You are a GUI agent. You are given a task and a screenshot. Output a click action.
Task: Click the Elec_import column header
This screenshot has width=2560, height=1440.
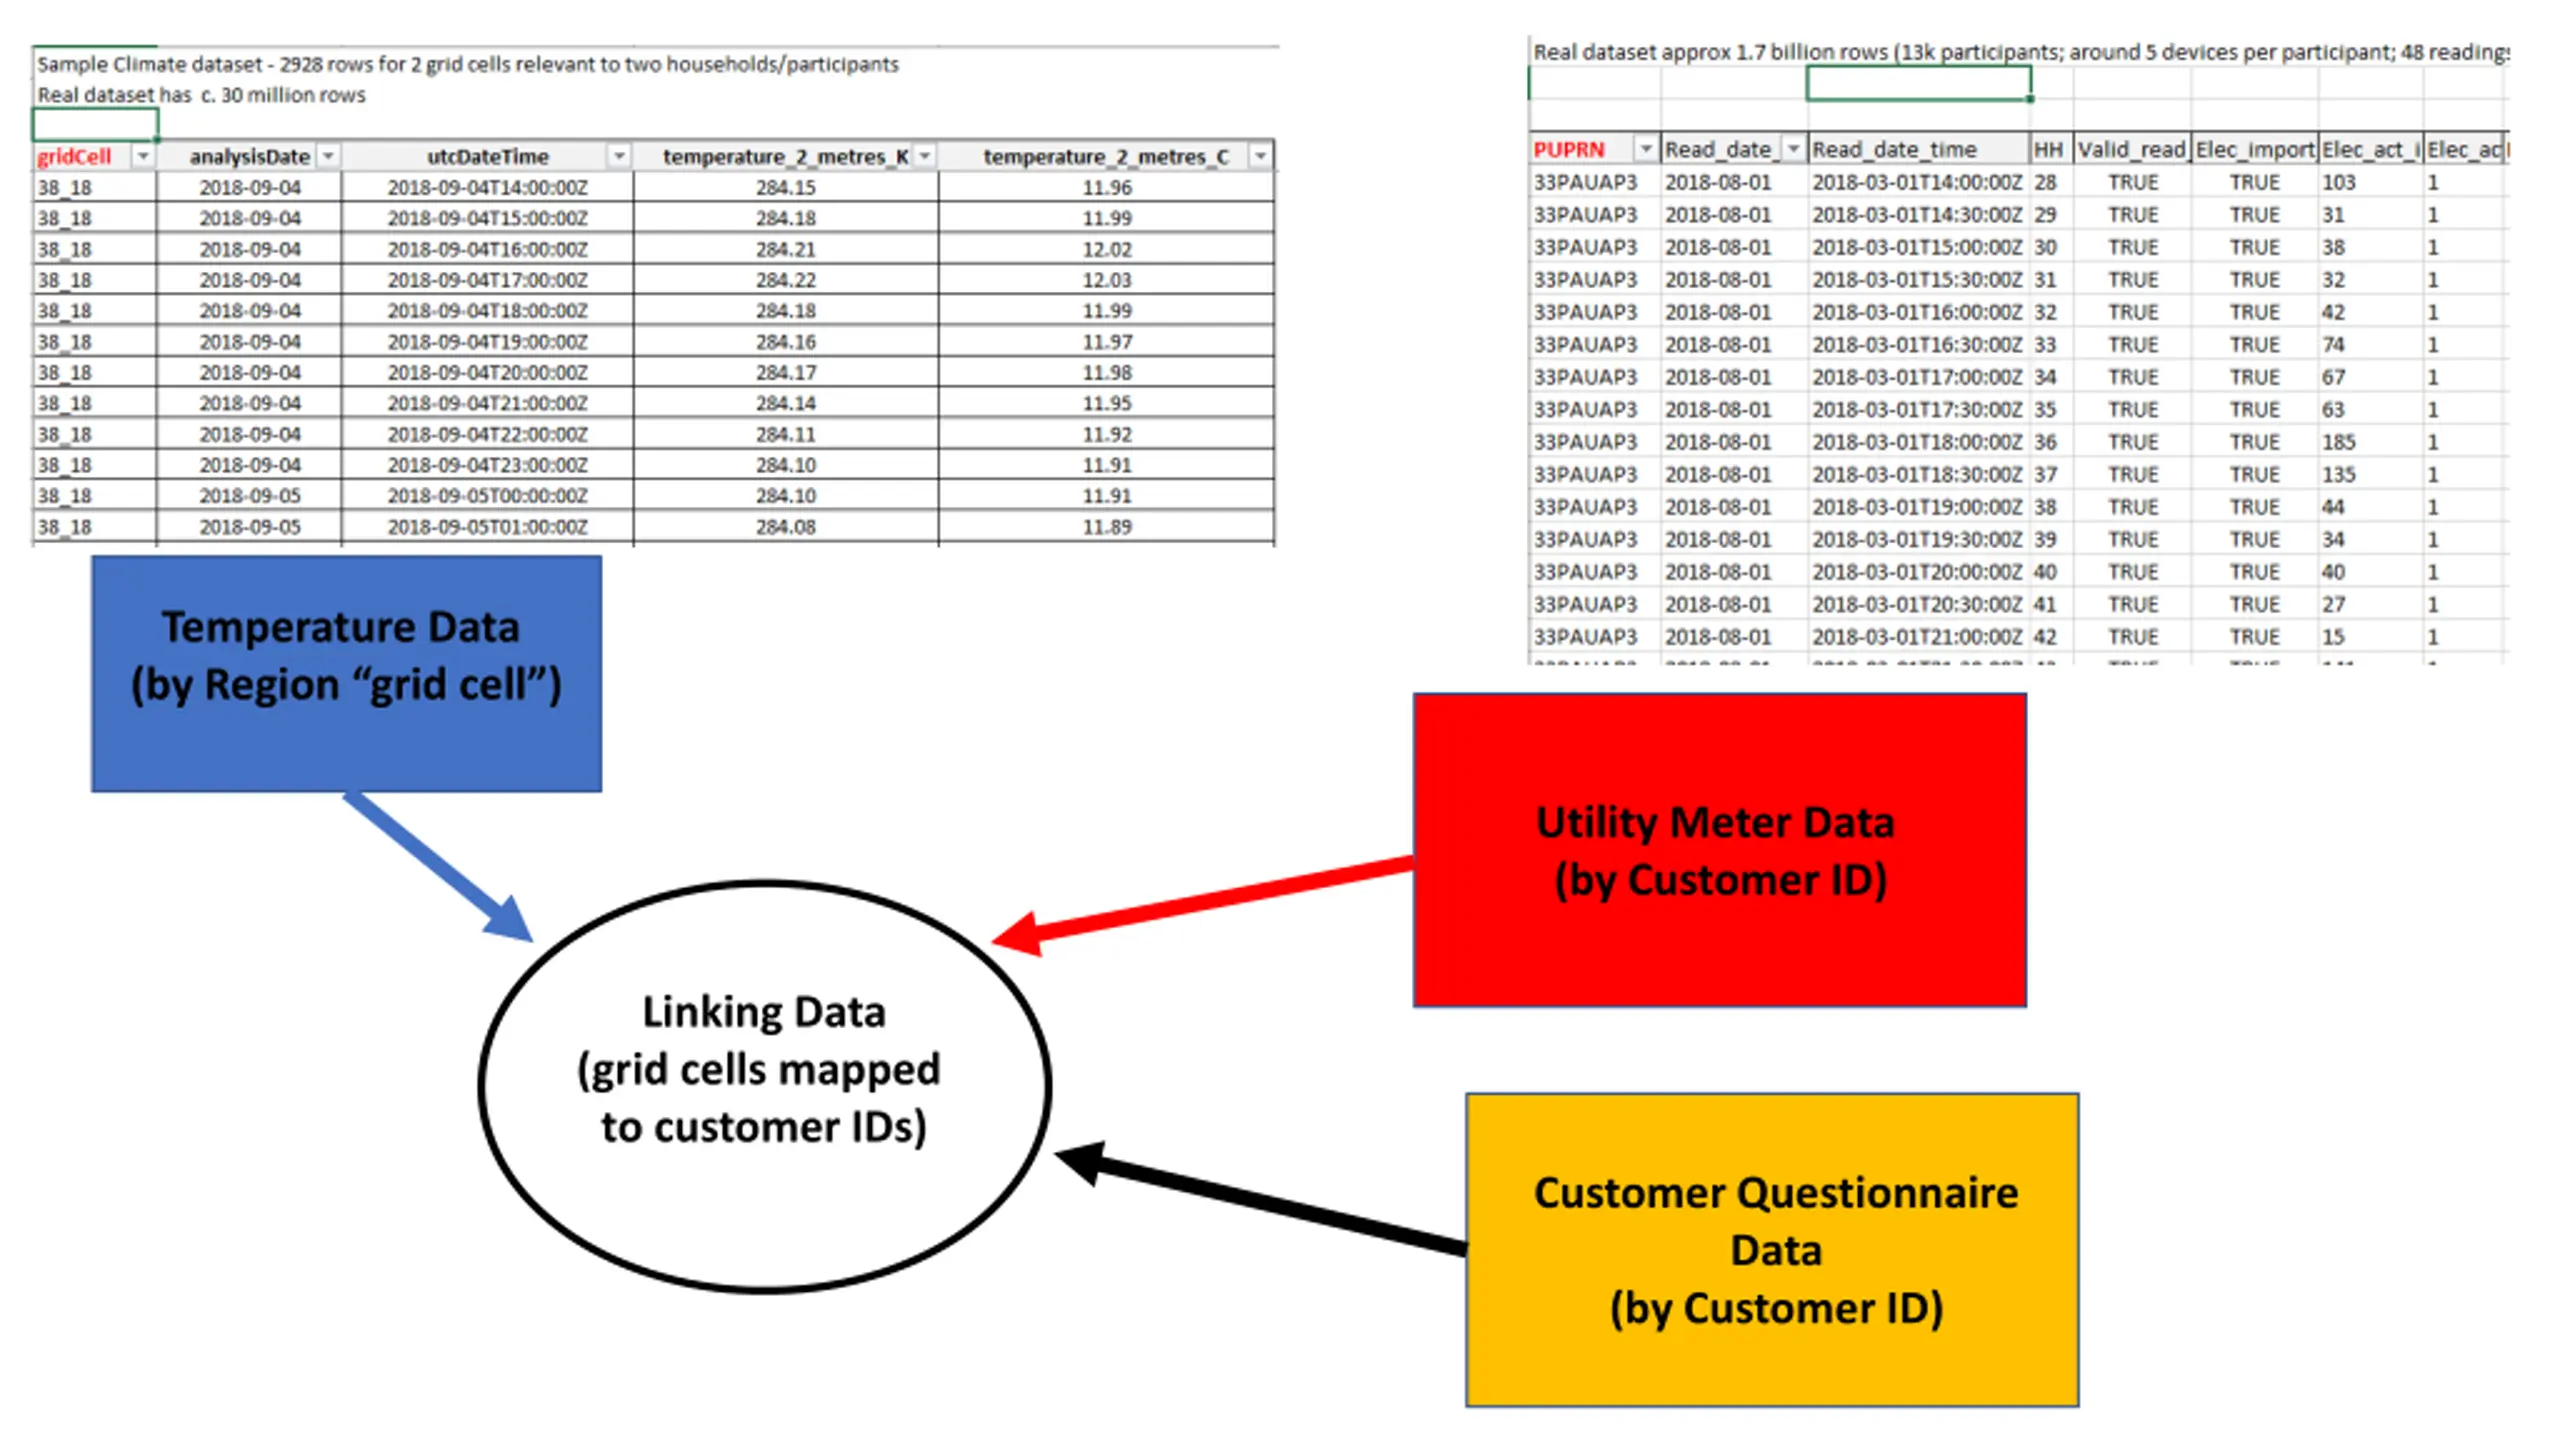(x=2255, y=149)
